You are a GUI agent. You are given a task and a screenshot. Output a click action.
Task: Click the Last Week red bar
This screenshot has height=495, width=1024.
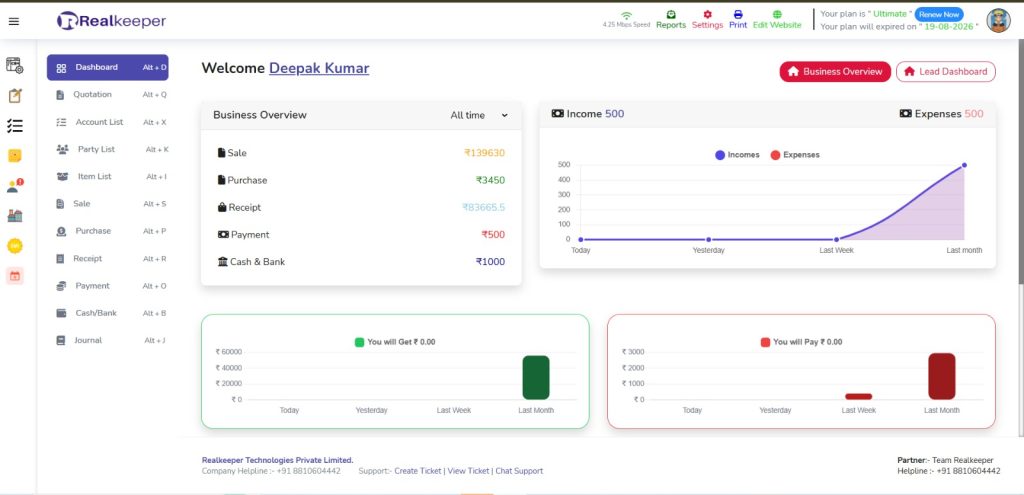pos(859,396)
